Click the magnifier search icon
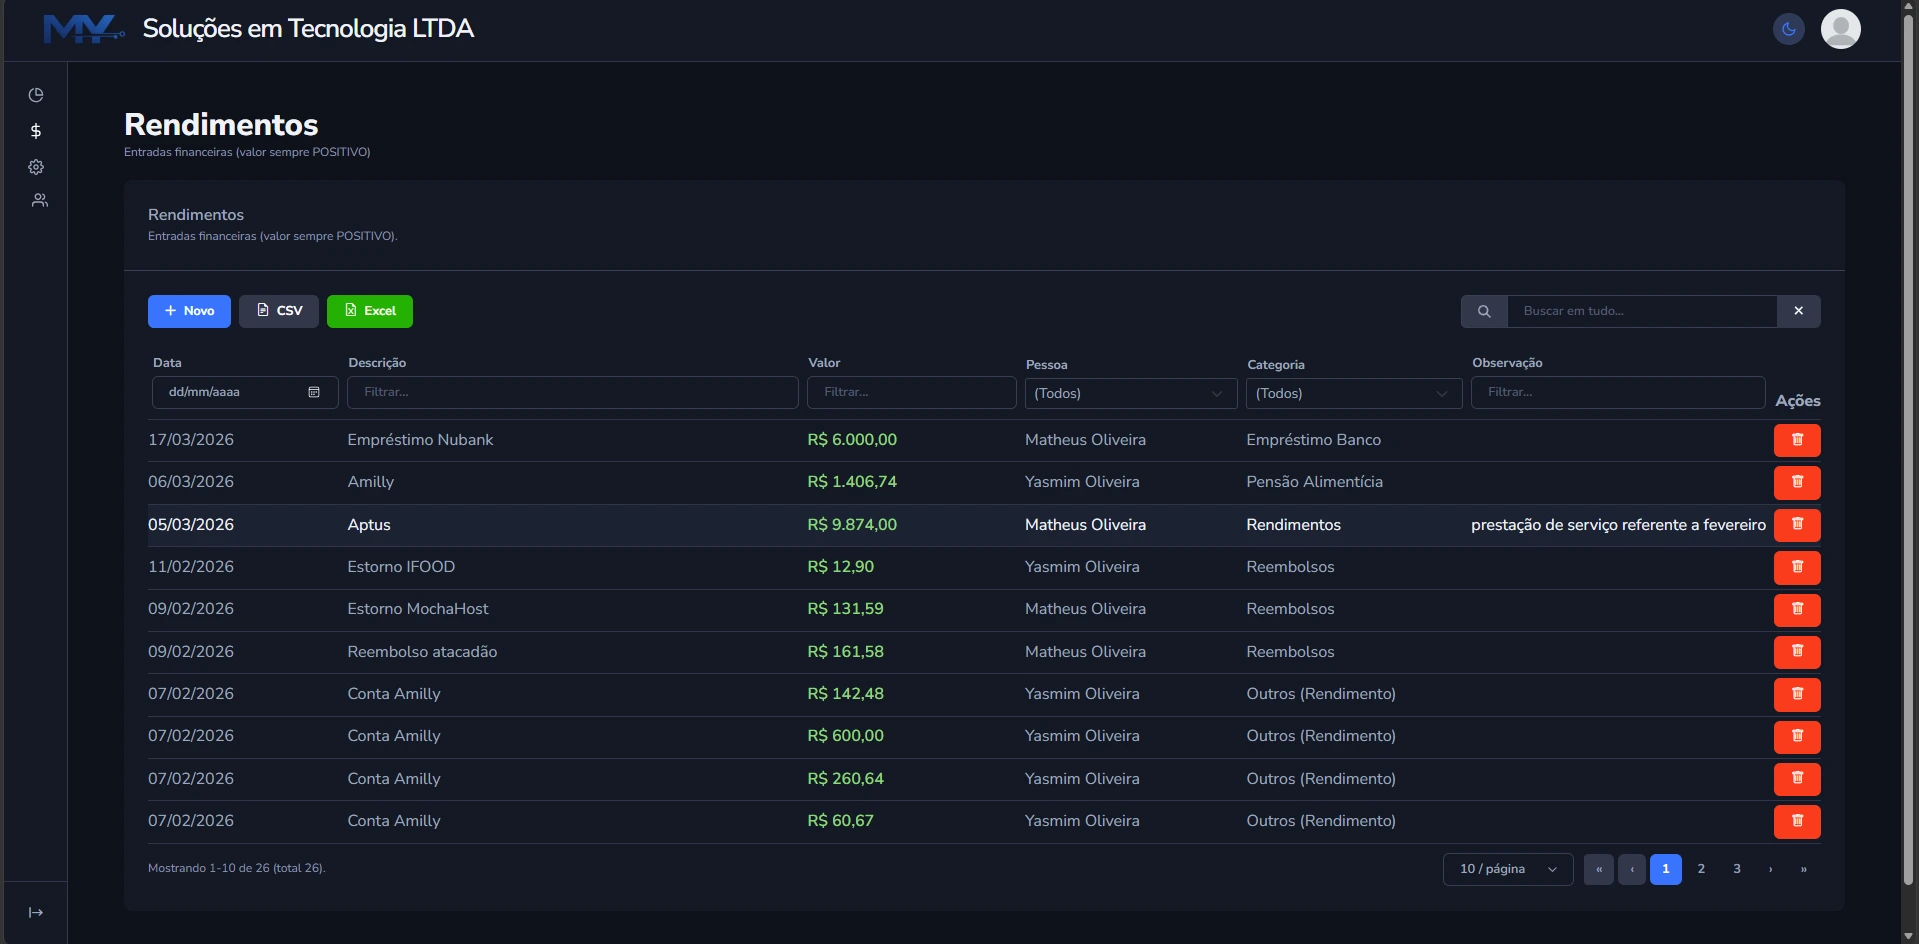The width and height of the screenshot is (1919, 944). 1484,311
